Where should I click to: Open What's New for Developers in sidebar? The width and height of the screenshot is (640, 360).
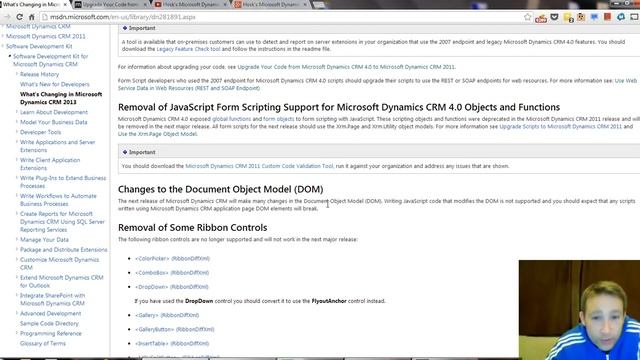55,84
